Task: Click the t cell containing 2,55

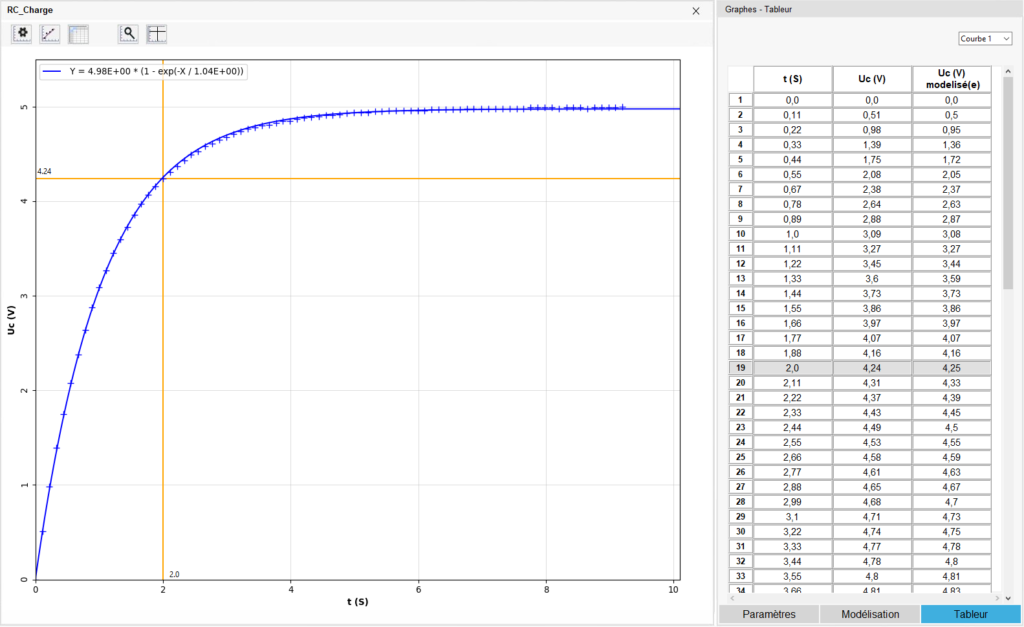Action: pyautogui.click(x=791, y=441)
